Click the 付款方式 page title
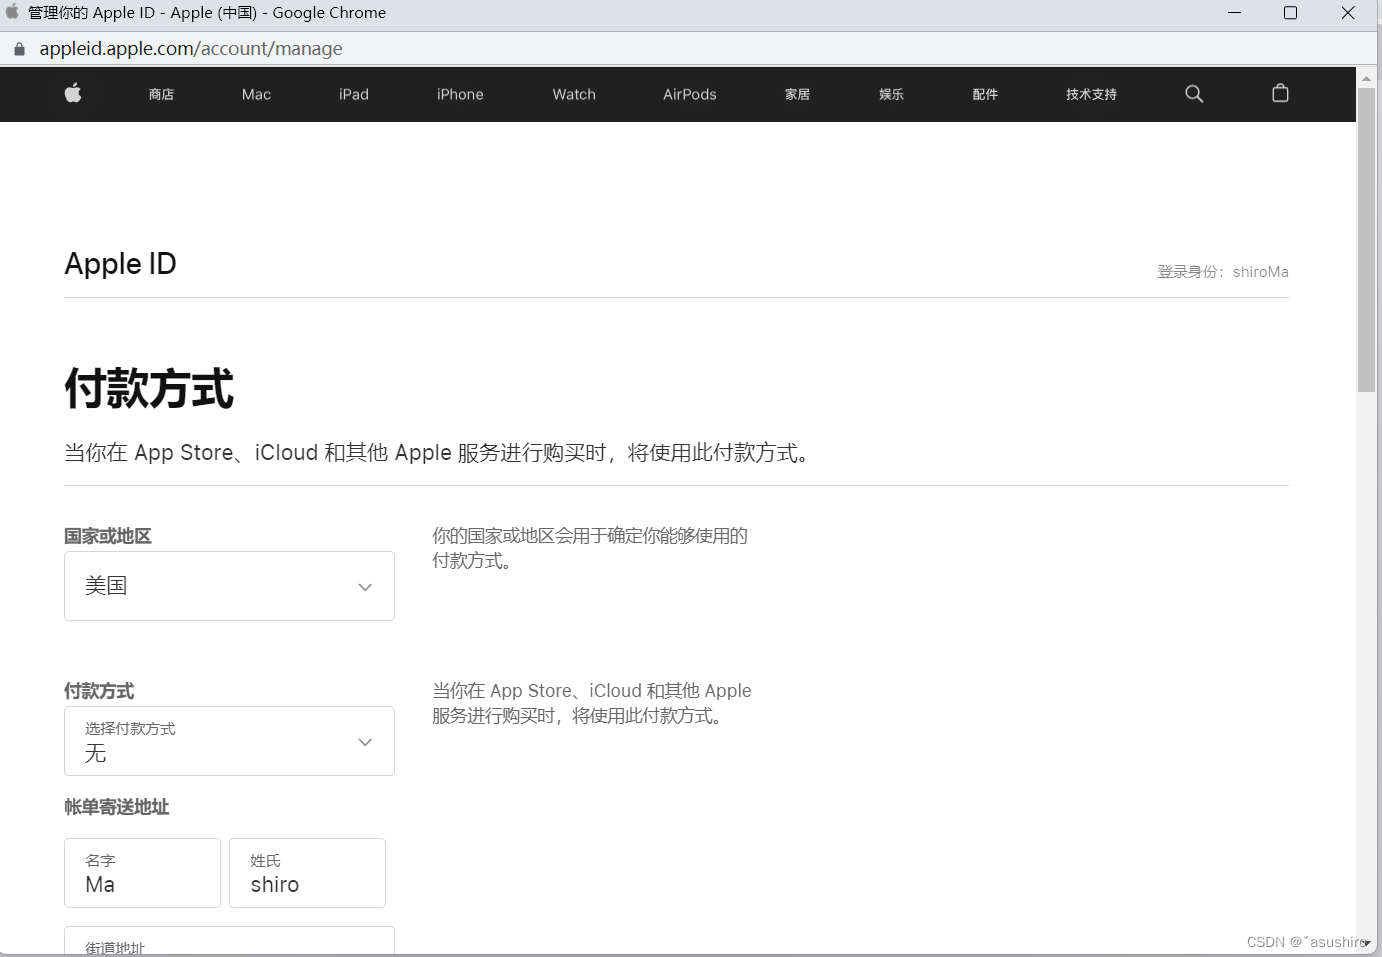The height and width of the screenshot is (957, 1382). [149, 388]
